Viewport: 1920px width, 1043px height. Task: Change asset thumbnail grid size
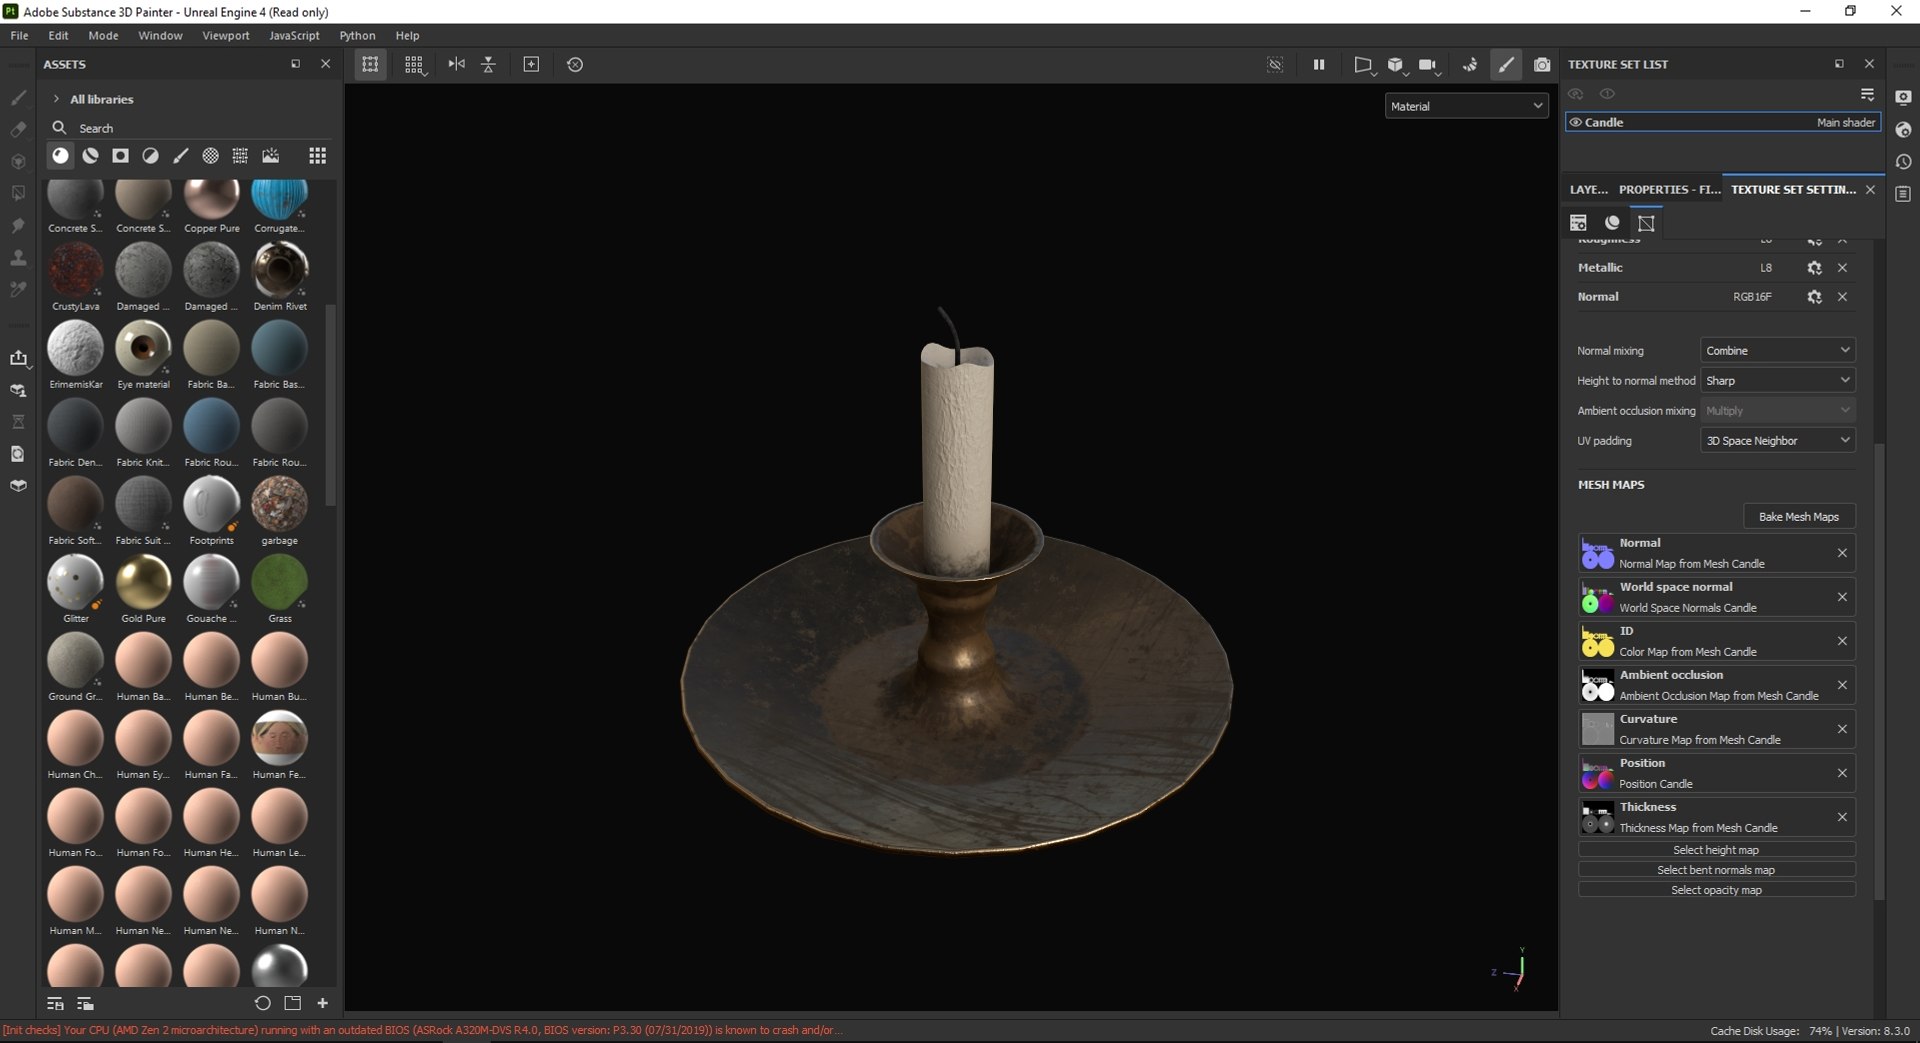click(317, 156)
